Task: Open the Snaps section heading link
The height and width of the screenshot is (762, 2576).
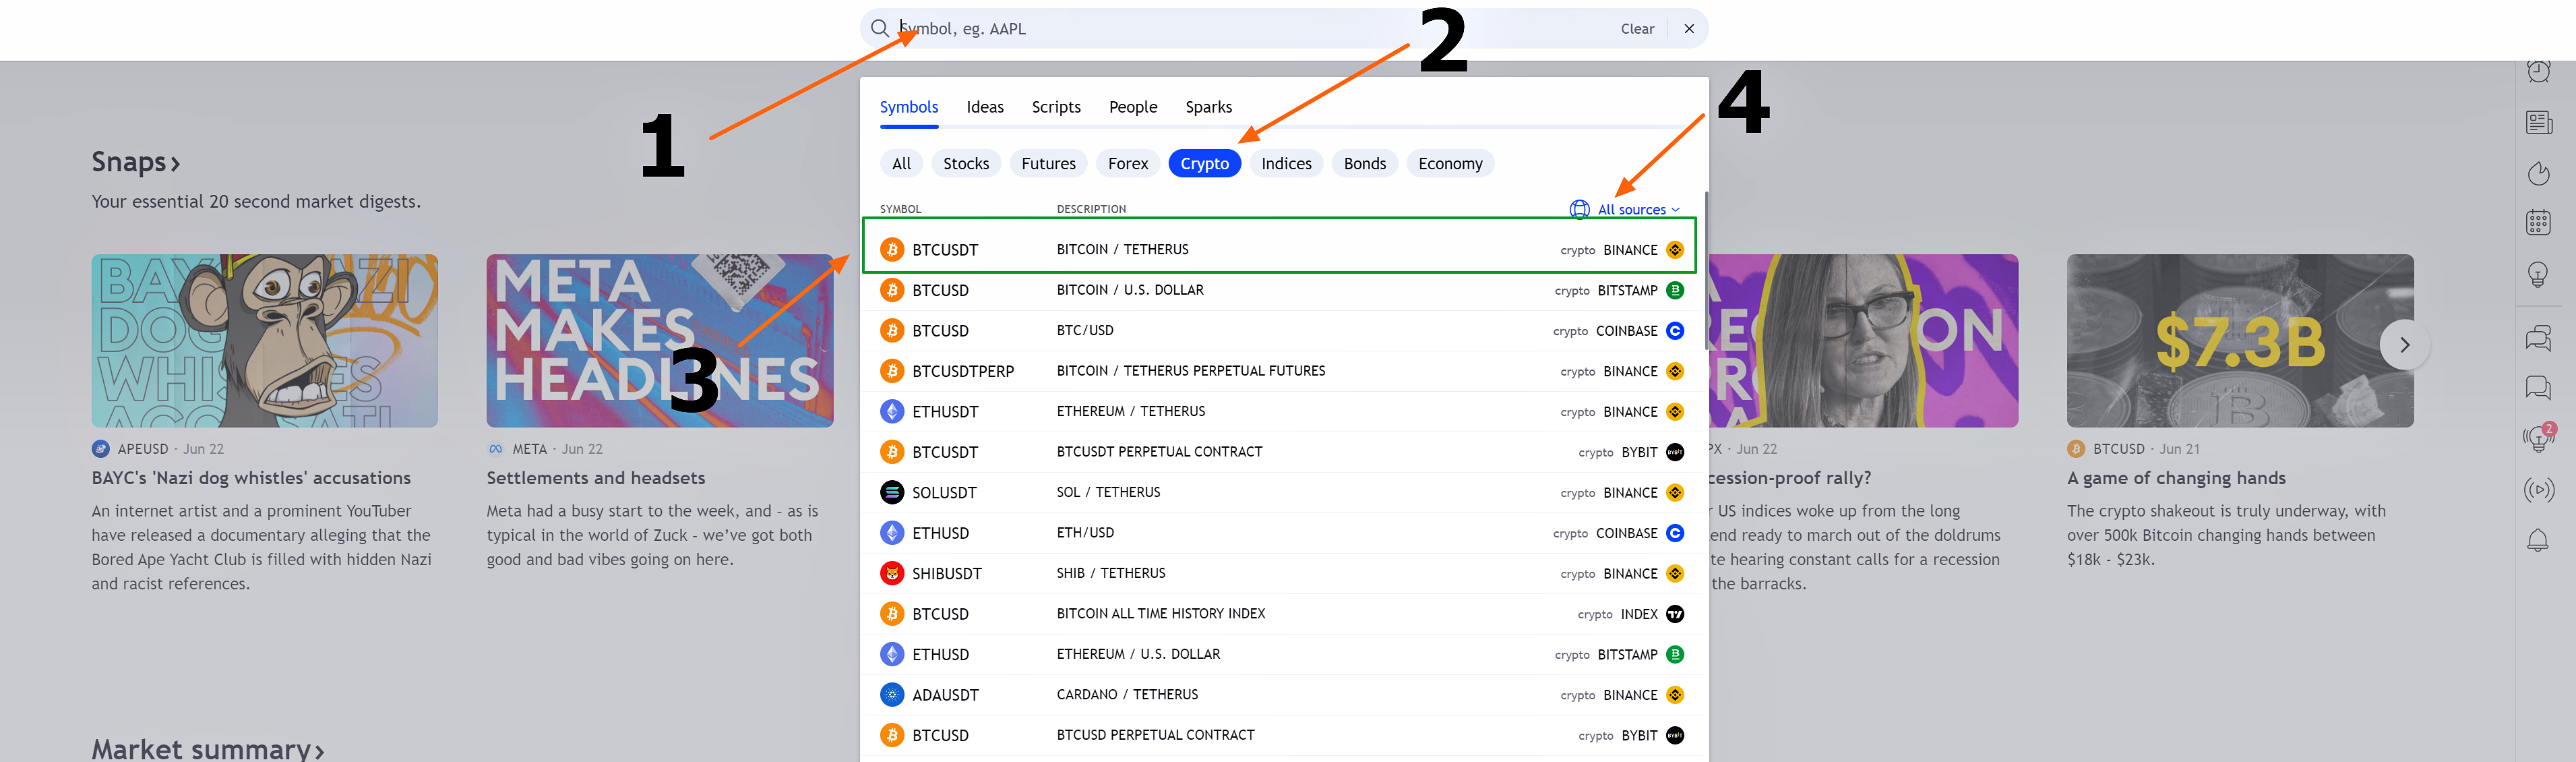Action: (x=136, y=162)
